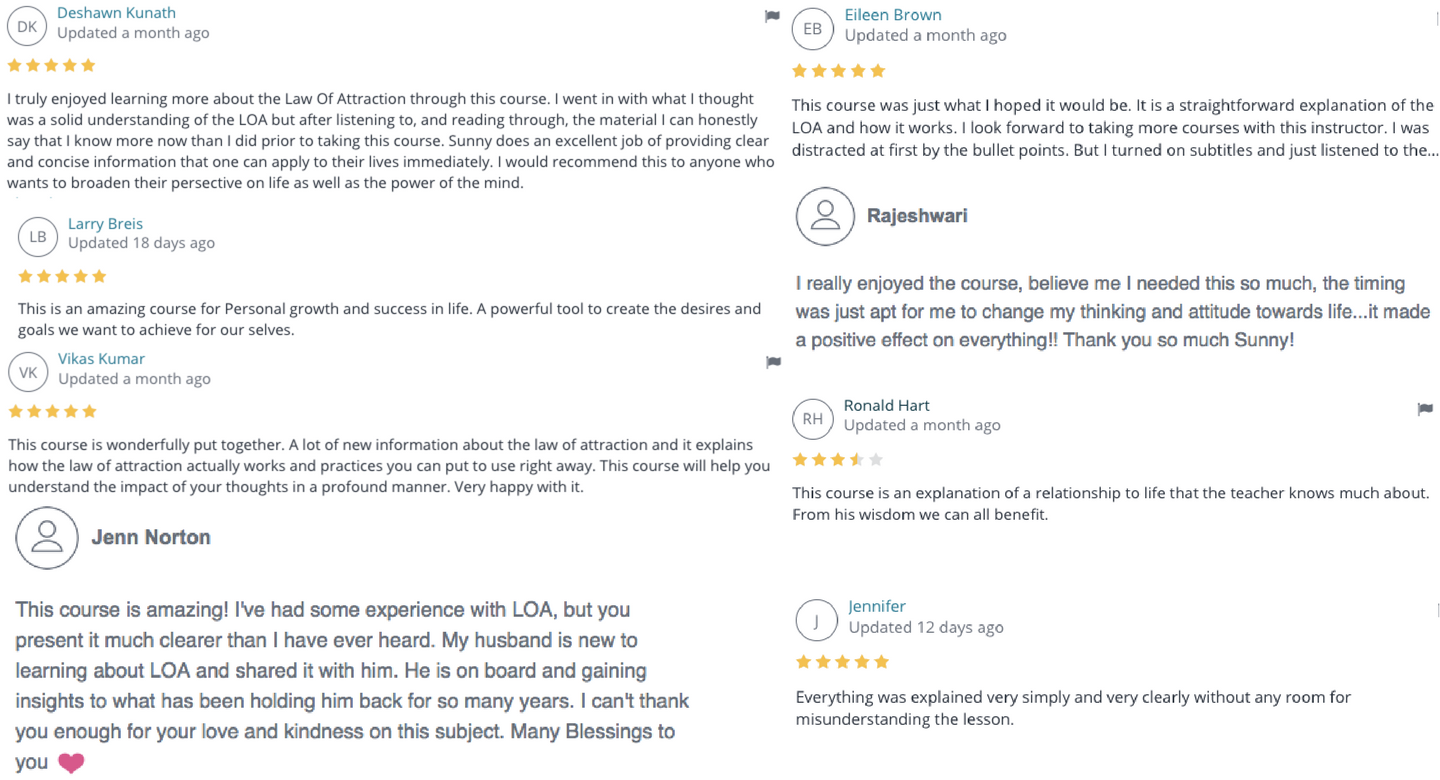
Task: Click Ronald Hart's reviewer name
Action: (x=887, y=405)
